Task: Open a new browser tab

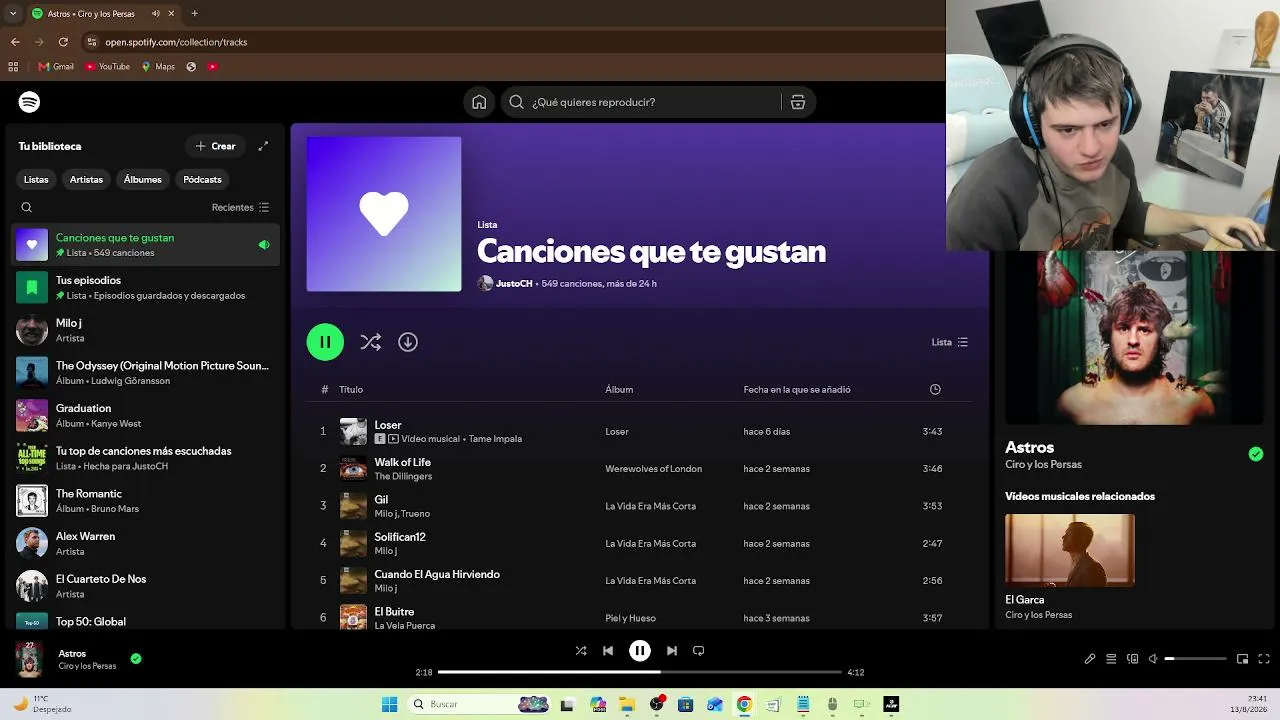Action: [194, 13]
